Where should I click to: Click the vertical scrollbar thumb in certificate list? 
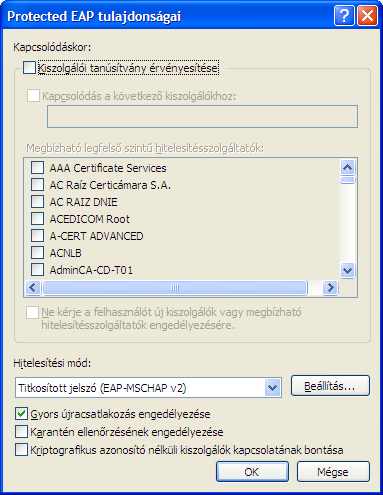point(348,180)
